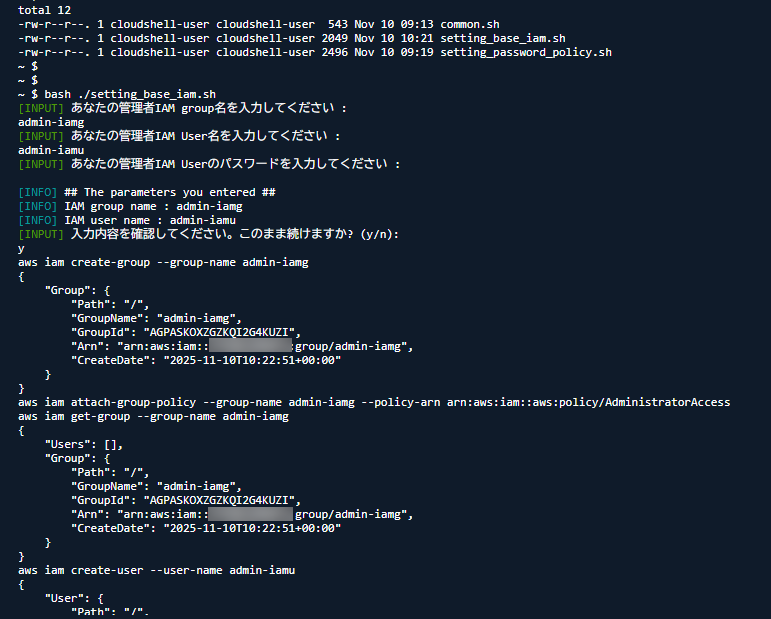The image size is (771, 619).
Task: Click the "total 12" line at the top
Action: coord(43,9)
